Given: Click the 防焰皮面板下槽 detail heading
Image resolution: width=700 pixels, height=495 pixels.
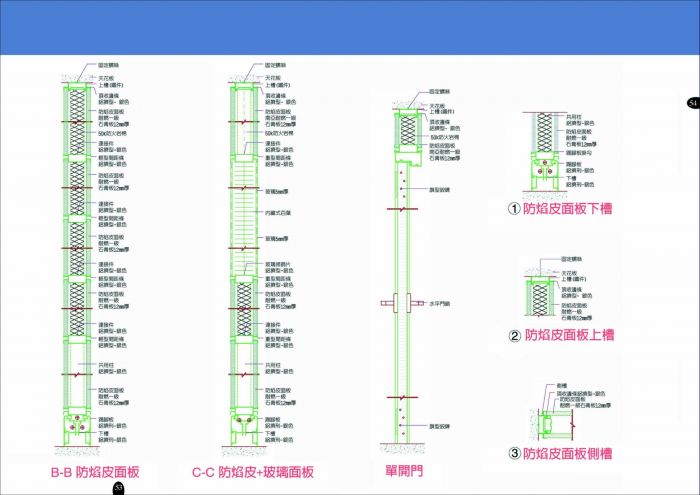Looking at the screenshot, I should [x=568, y=211].
